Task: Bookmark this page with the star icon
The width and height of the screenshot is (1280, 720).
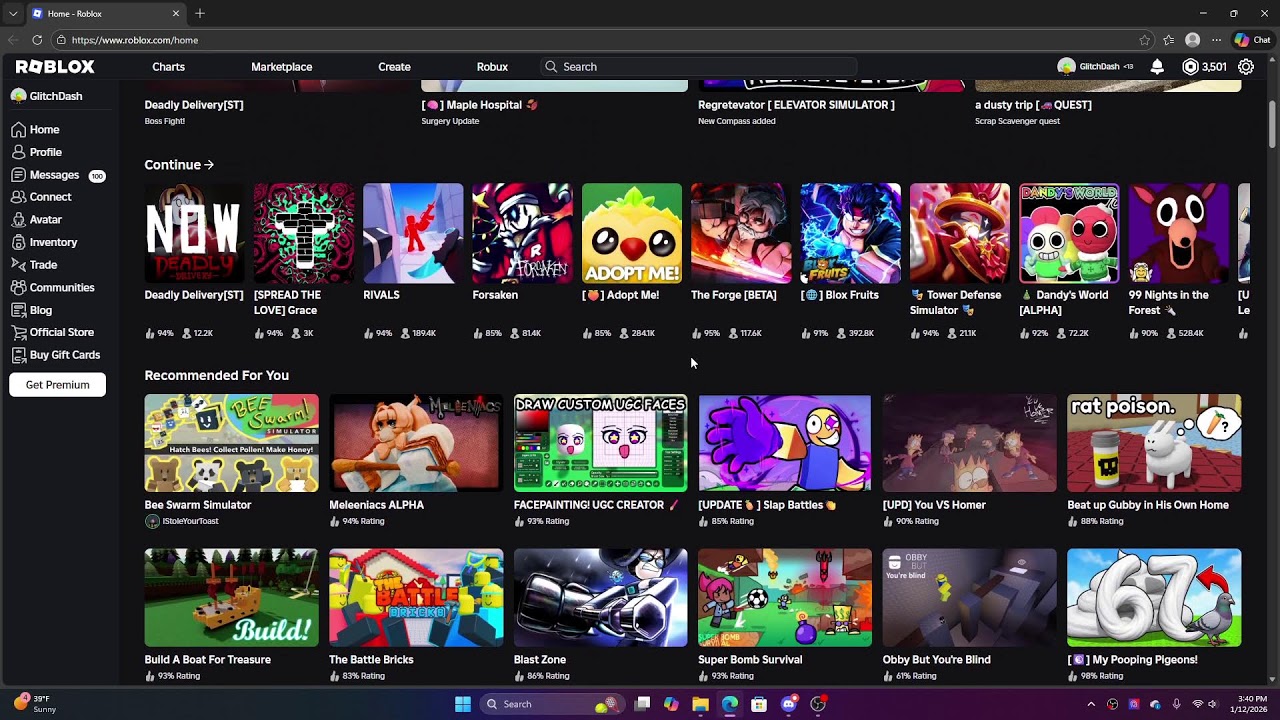Action: point(1145,40)
